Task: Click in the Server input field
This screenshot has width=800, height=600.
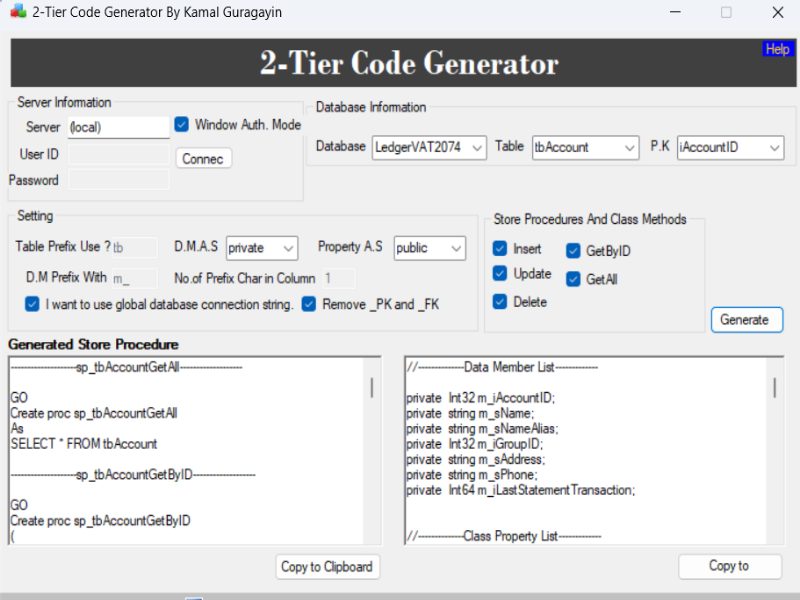Action: pyautogui.click(x=118, y=127)
